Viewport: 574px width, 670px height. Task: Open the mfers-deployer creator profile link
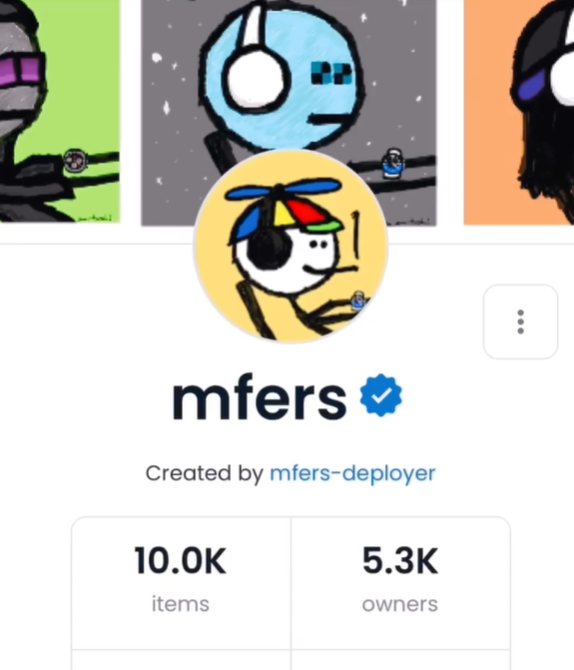click(x=353, y=473)
